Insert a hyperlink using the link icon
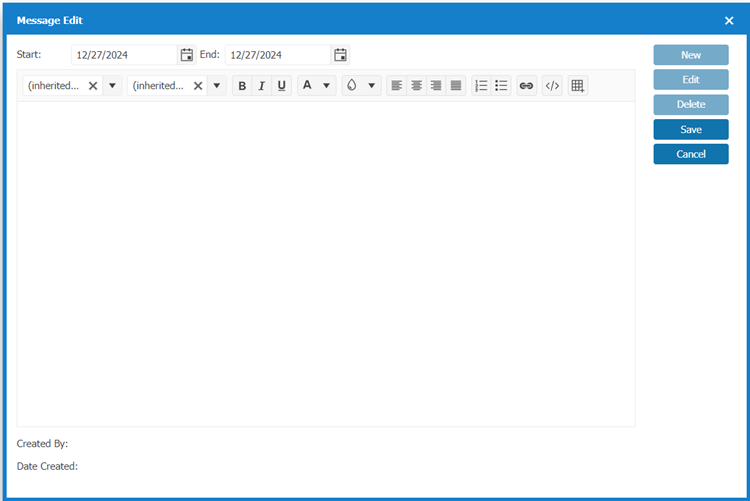The height and width of the screenshot is (501, 750). (x=526, y=86)
